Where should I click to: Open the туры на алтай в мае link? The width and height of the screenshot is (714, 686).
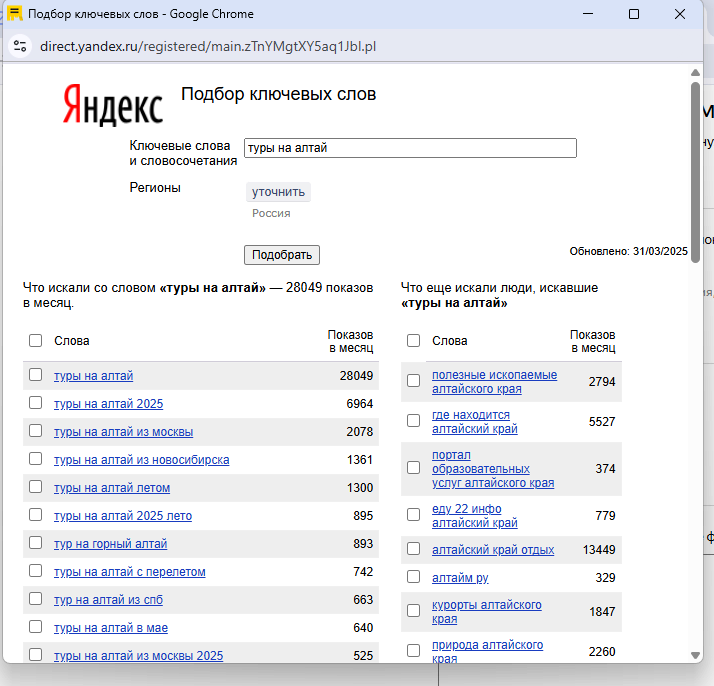coord(111,628)
